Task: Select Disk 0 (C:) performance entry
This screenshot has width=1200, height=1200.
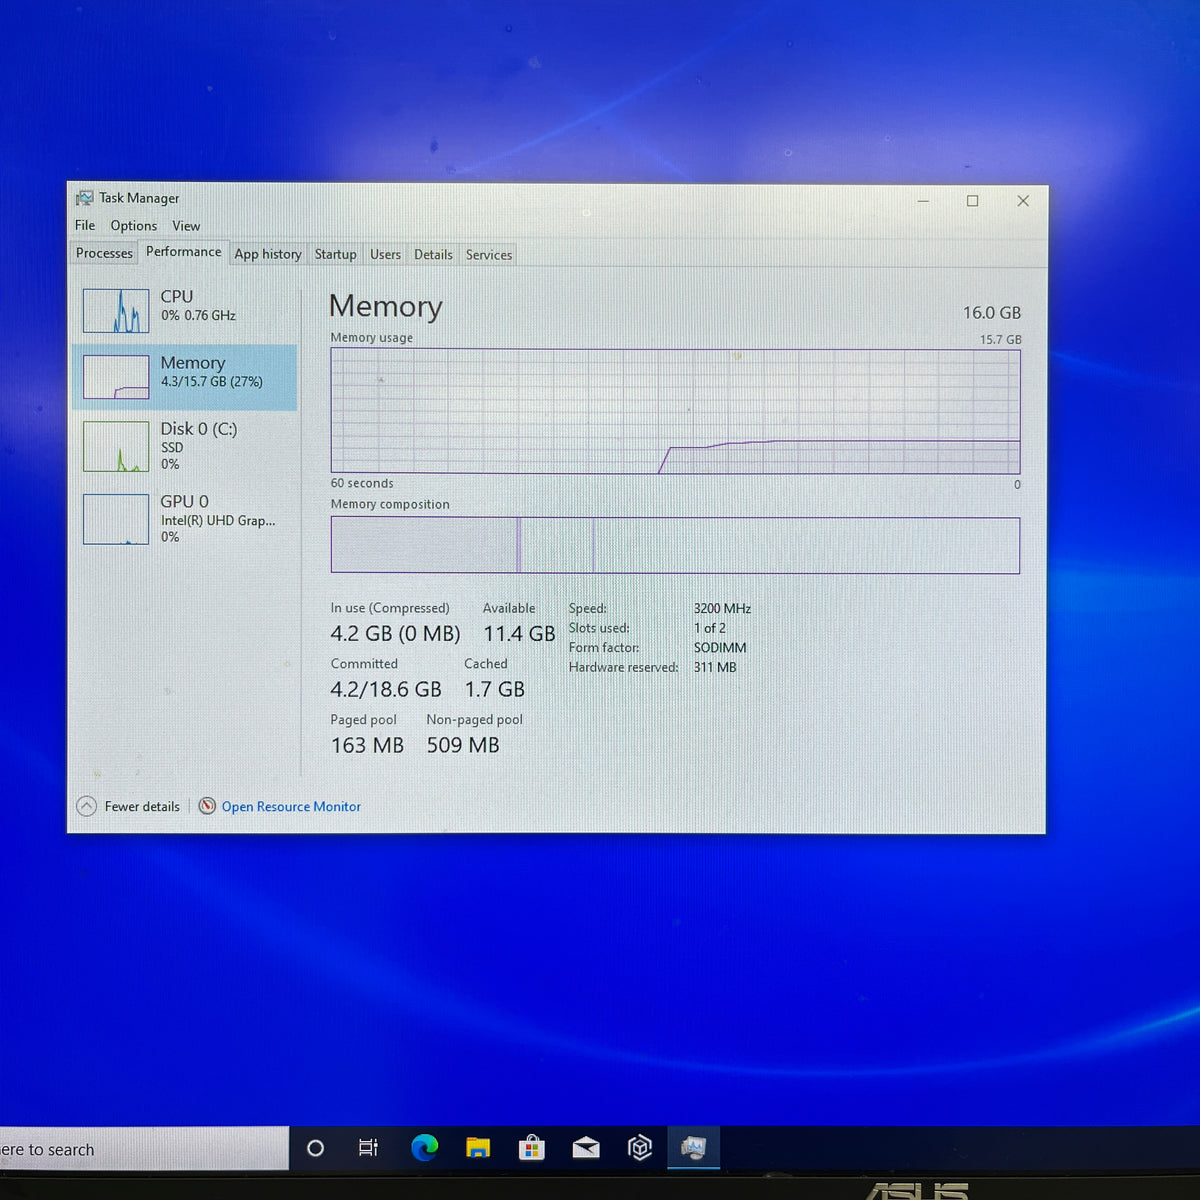Action: click(185, 445)
